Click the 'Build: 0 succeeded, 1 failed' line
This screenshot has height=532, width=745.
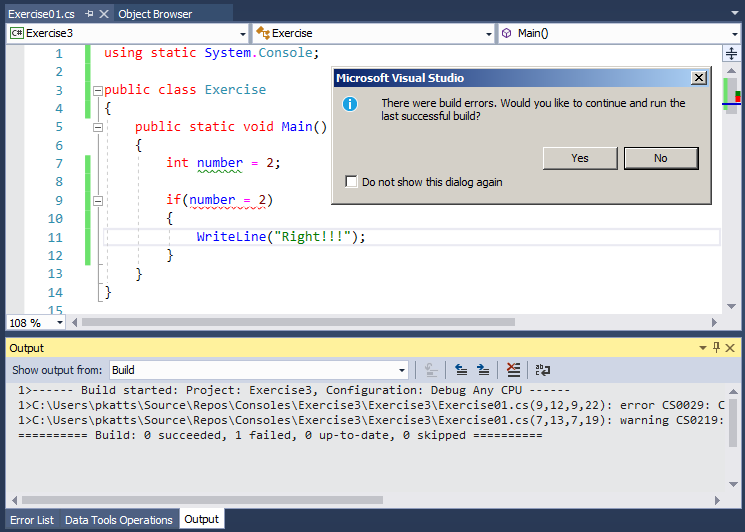pyautogui.click(x=280, y=436)
